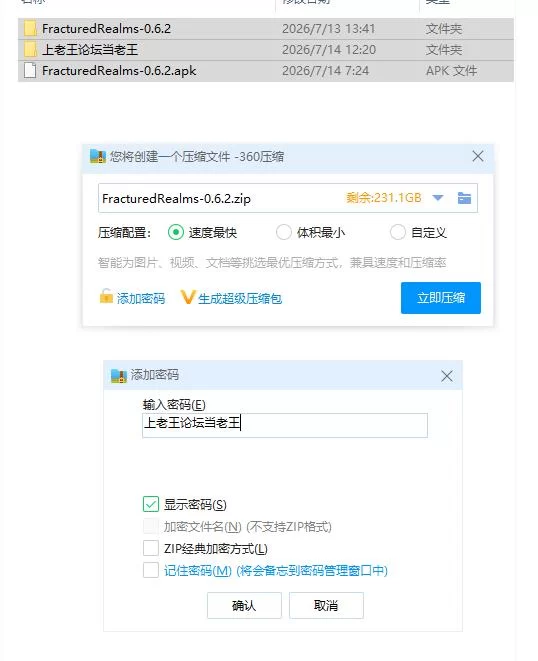Close the 360压缩 create archive dialog
Screen dimensions: 538x661
(478, 156)
